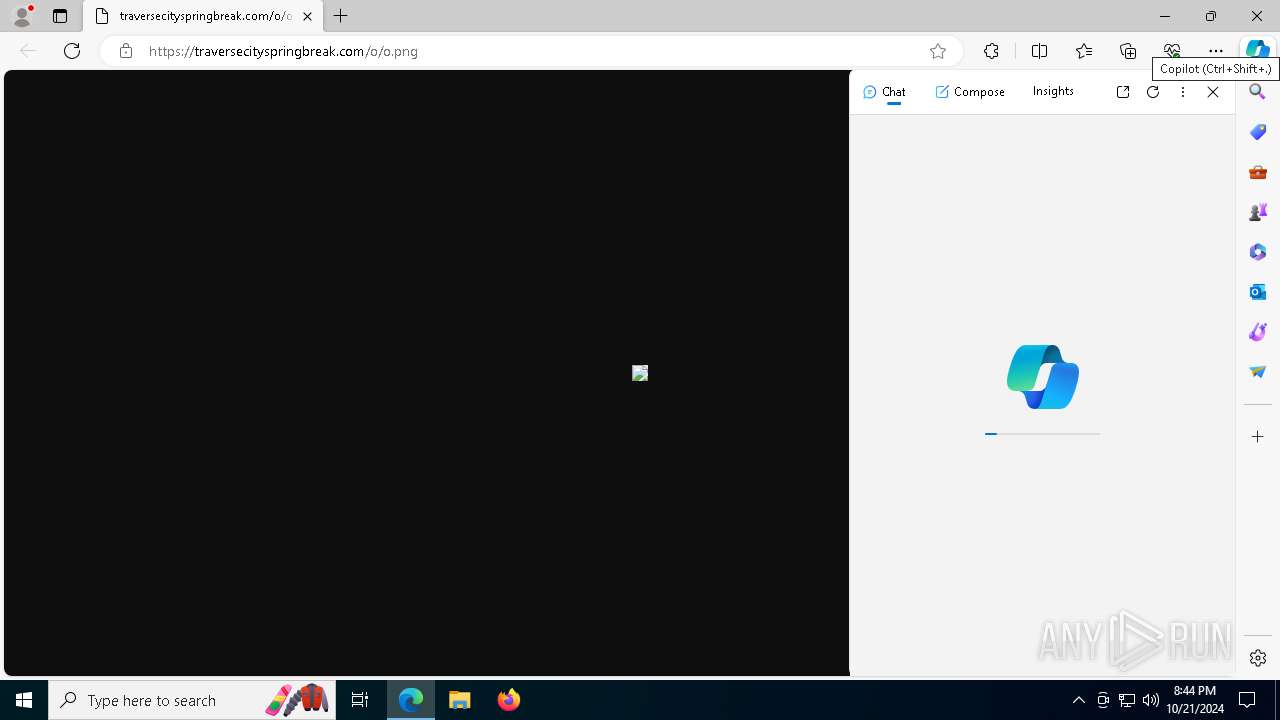Open the Favorites list icon

(x=1084, y=51)
